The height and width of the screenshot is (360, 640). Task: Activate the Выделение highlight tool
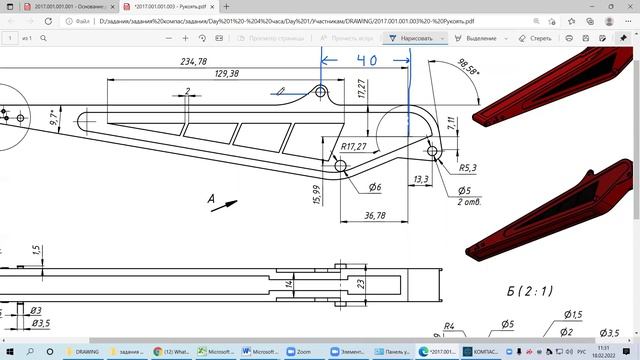pos(476,38)
